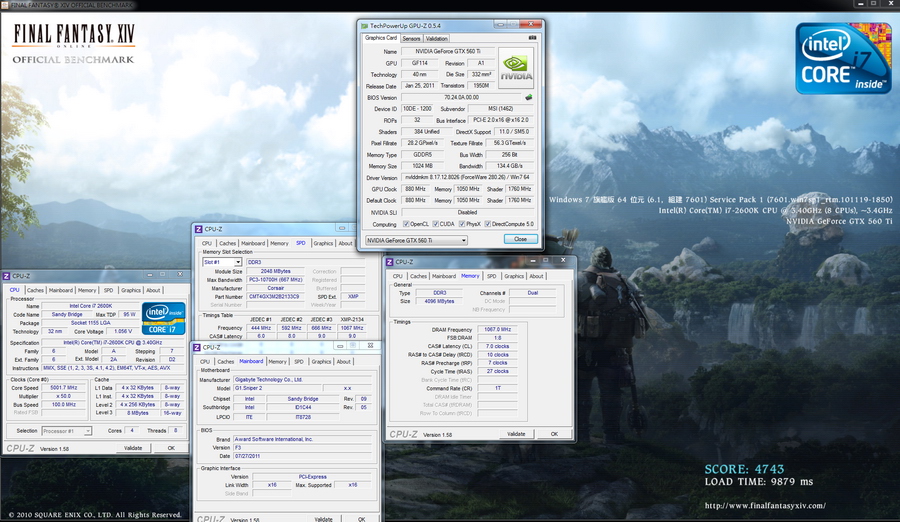Viewport: 900px width, 522px height.
Task: Toggle the CUDA checkbox
Action: pos(436,224)
